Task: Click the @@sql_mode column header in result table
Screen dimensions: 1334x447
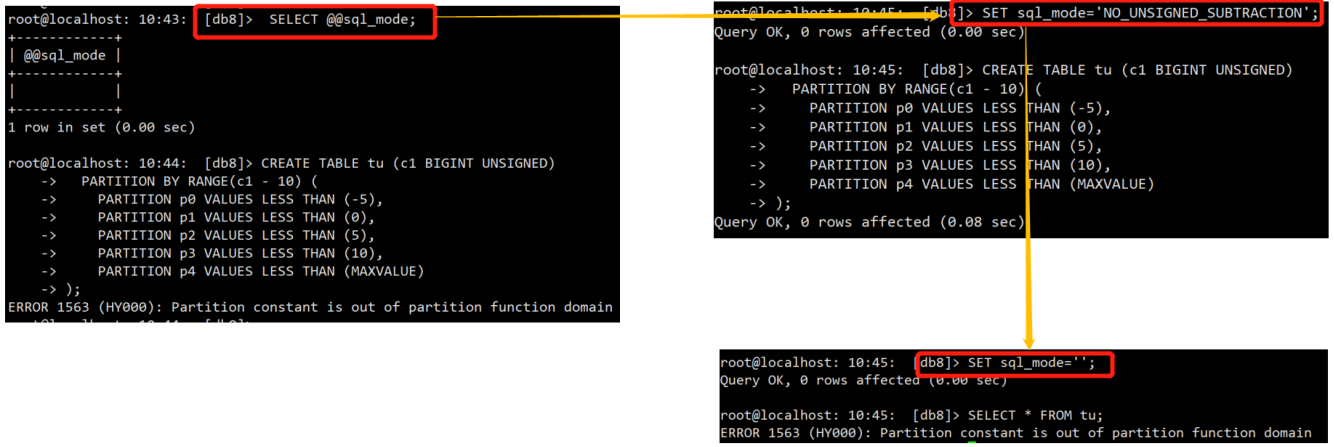Action: [x=64, y=56]
